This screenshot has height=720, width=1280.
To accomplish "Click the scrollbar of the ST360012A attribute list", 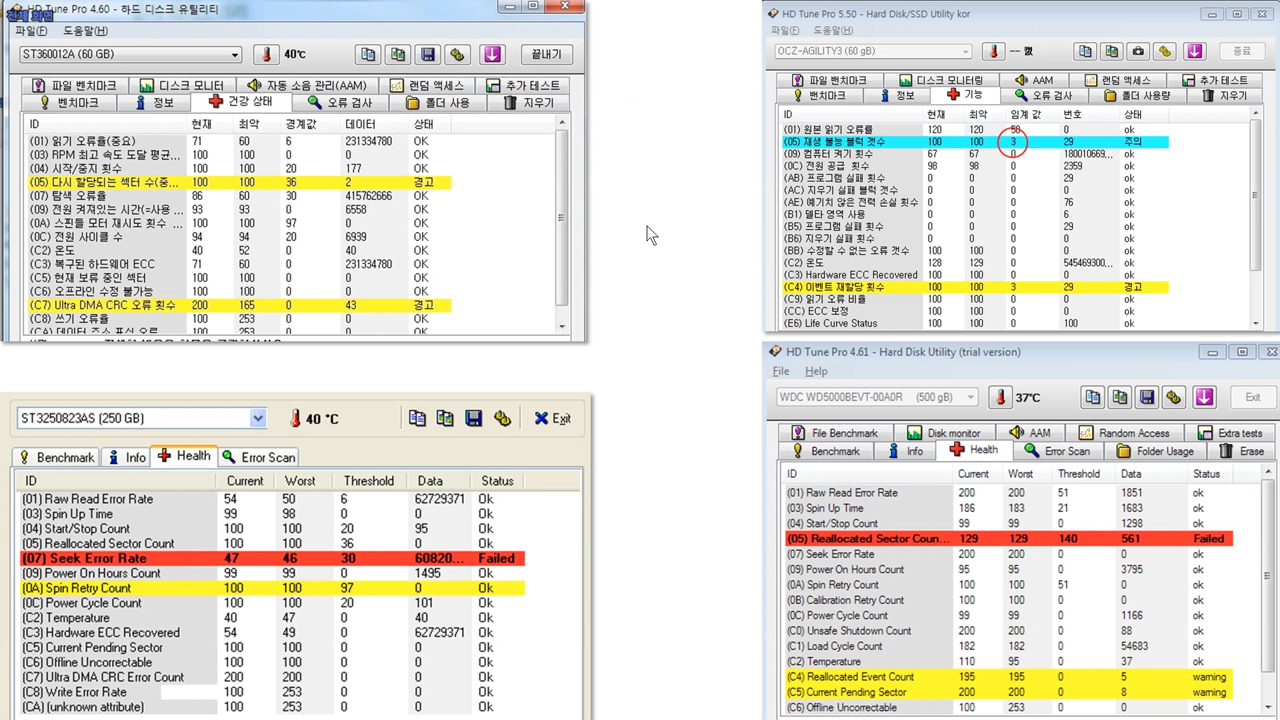I will pyautogui.click(x=560, y=220).
